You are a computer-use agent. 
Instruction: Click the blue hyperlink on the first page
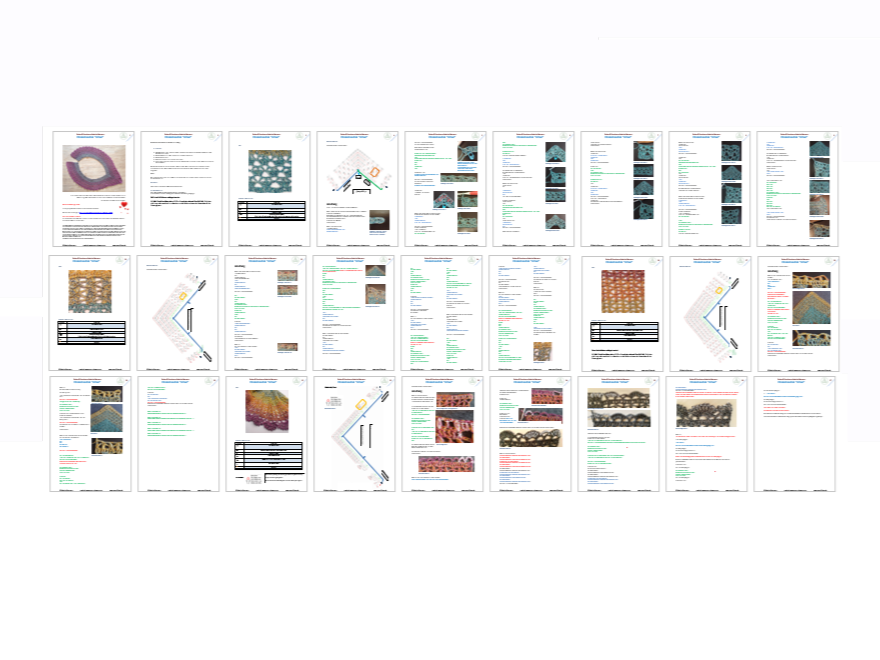[x=93, y=212]
